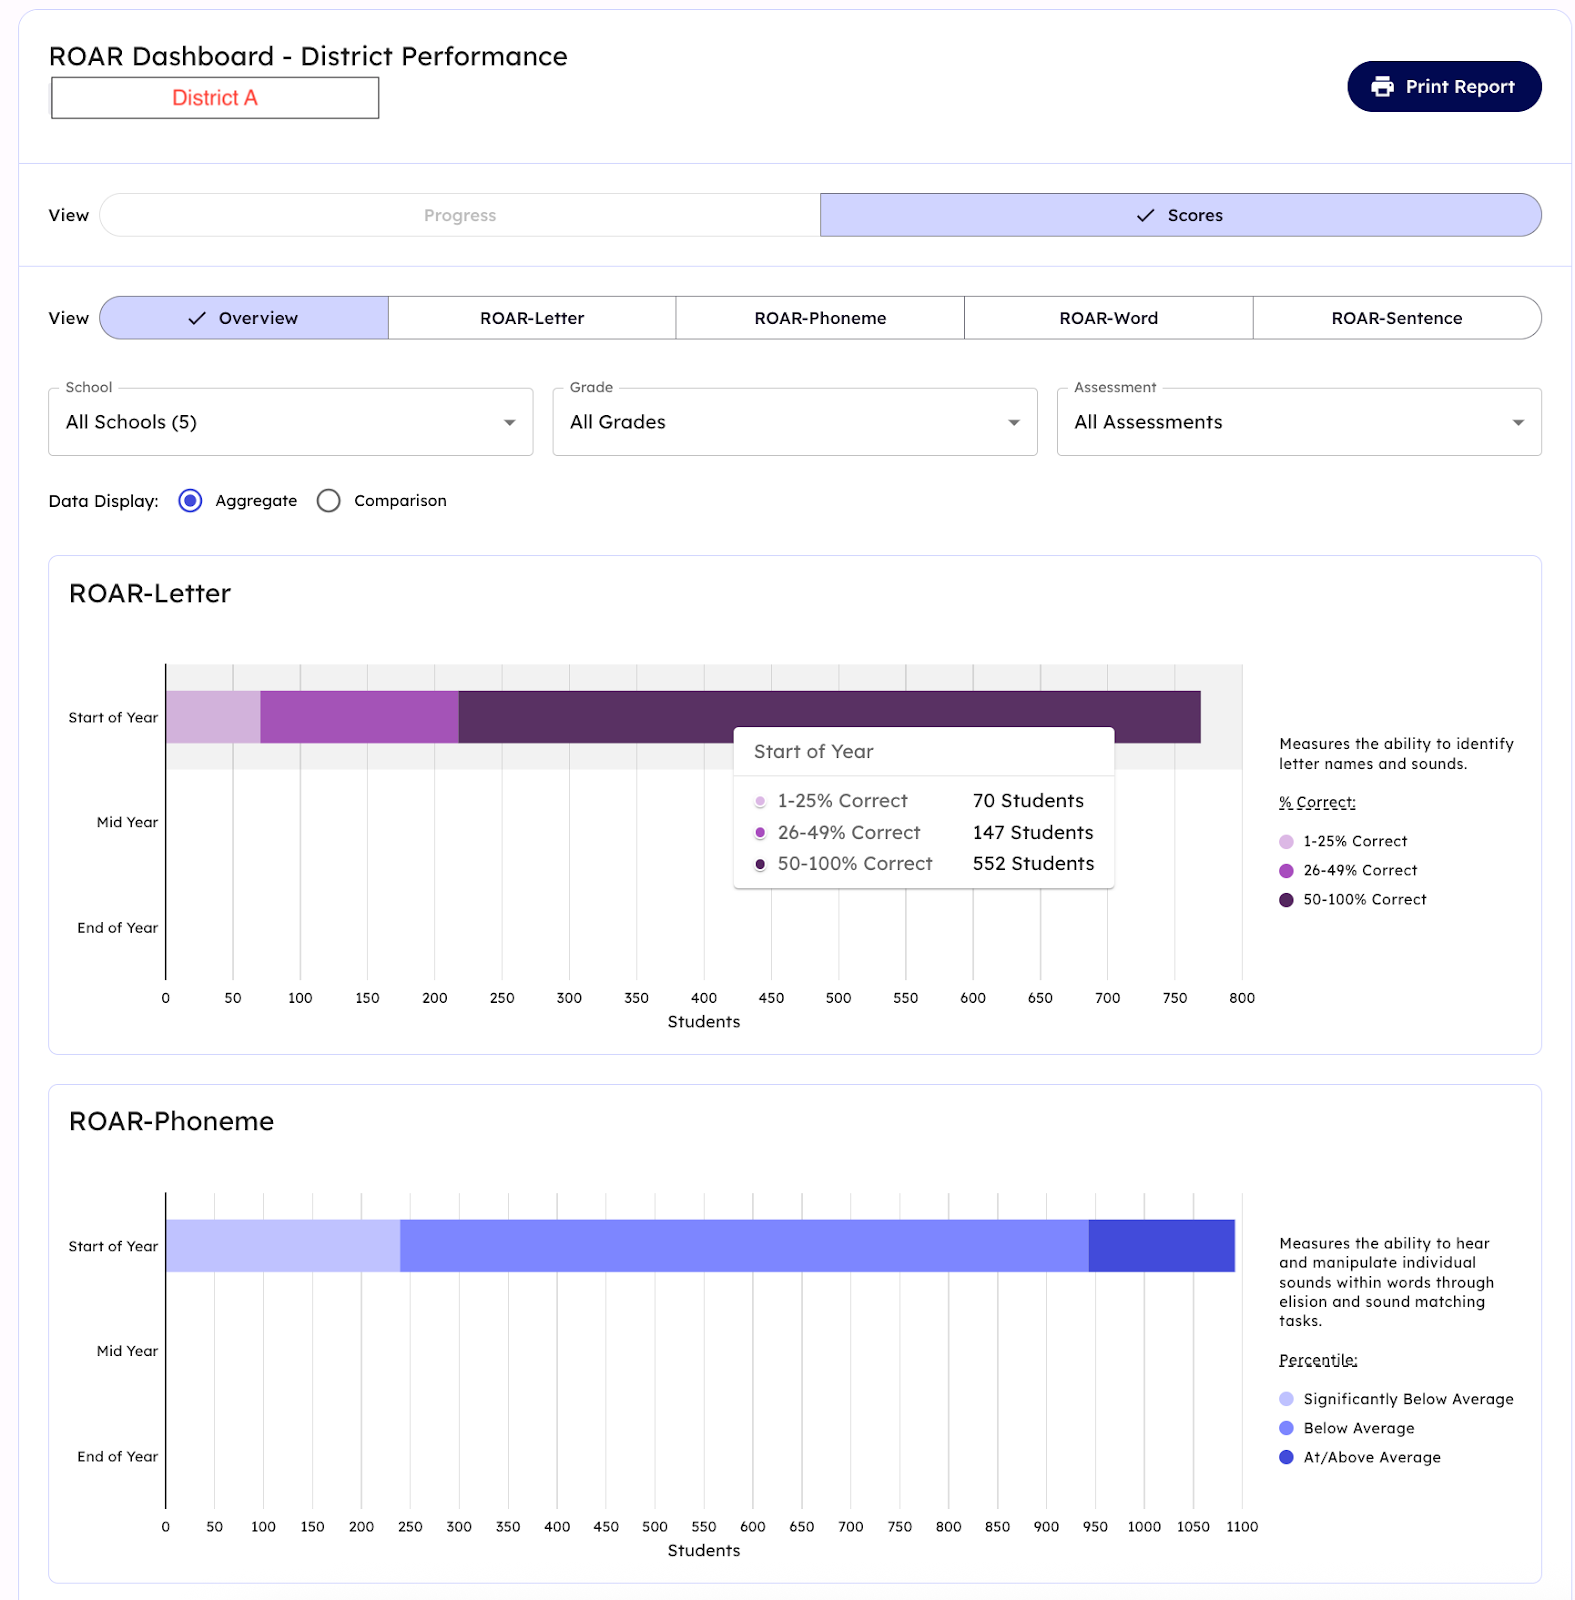
Task: Click the printer icon in Print Report
Action: pyautogui.click(x=1382, y=87)
